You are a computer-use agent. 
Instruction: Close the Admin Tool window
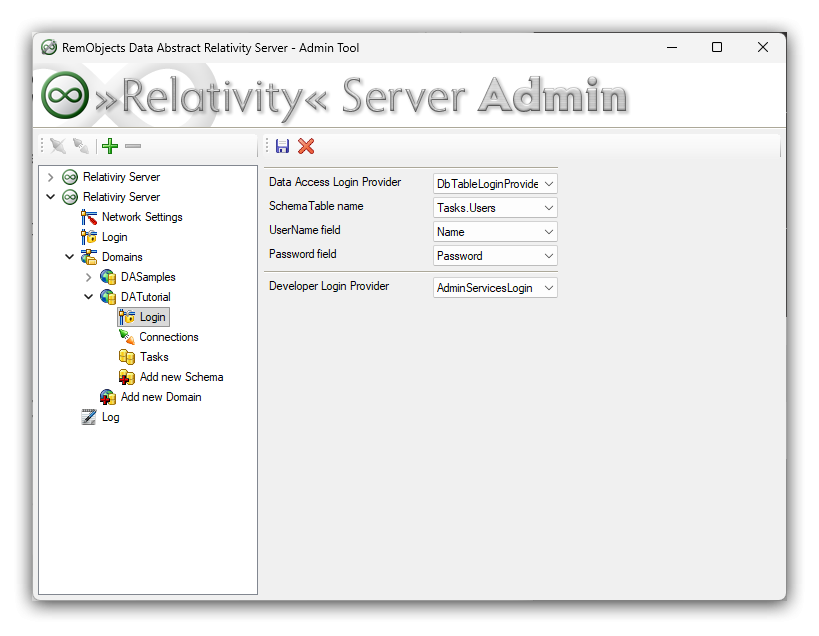coord(763,48)
